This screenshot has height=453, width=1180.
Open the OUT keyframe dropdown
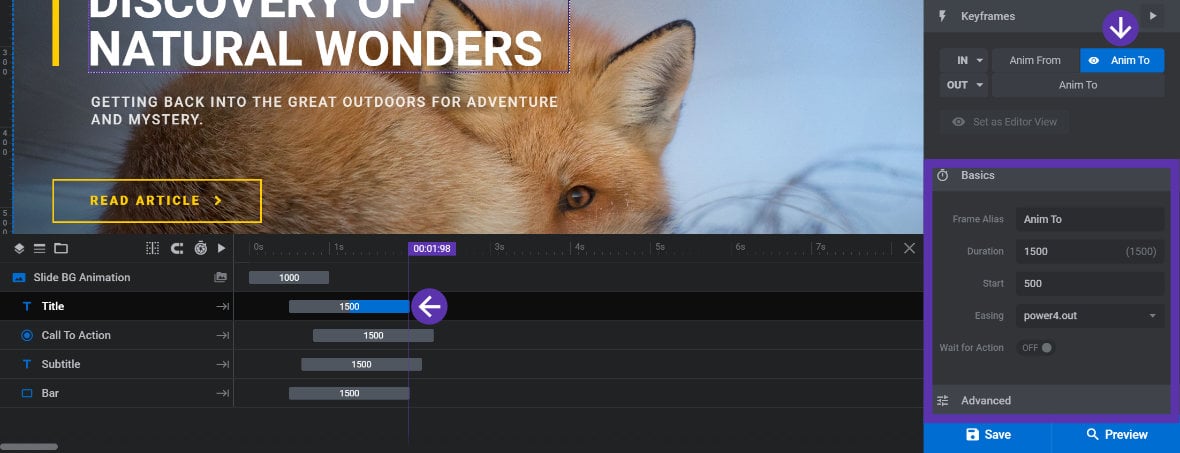click(x=964, y=85)
